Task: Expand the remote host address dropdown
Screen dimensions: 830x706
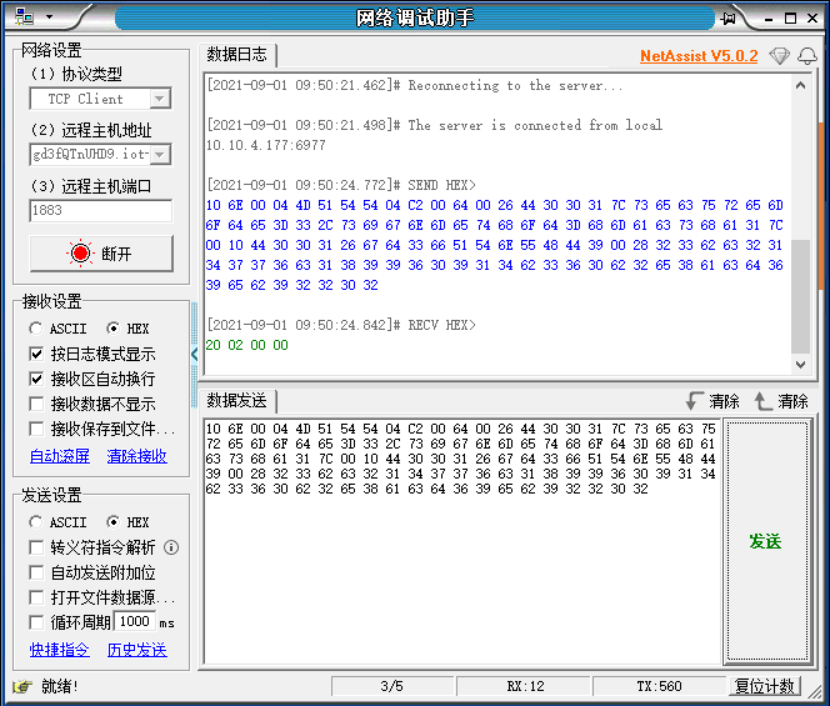Action: tap(160, 155)
